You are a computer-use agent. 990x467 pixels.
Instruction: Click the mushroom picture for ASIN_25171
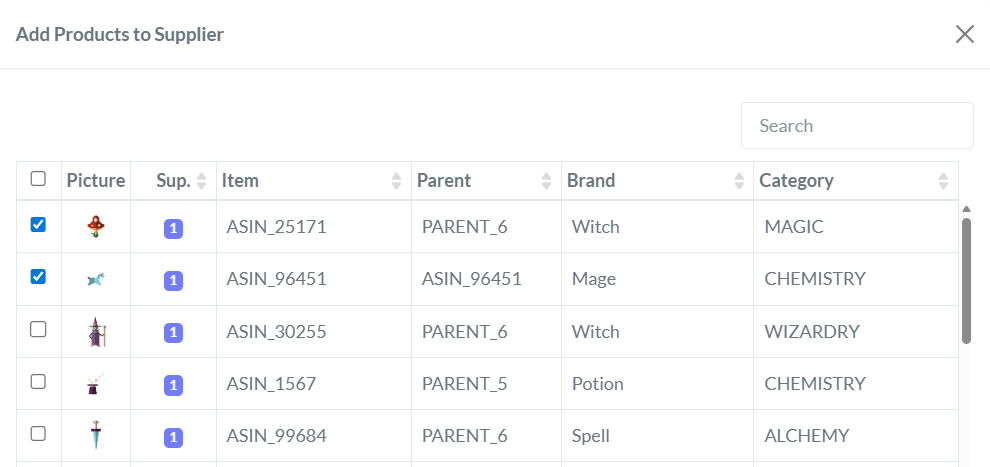click(x=96, y=227)
